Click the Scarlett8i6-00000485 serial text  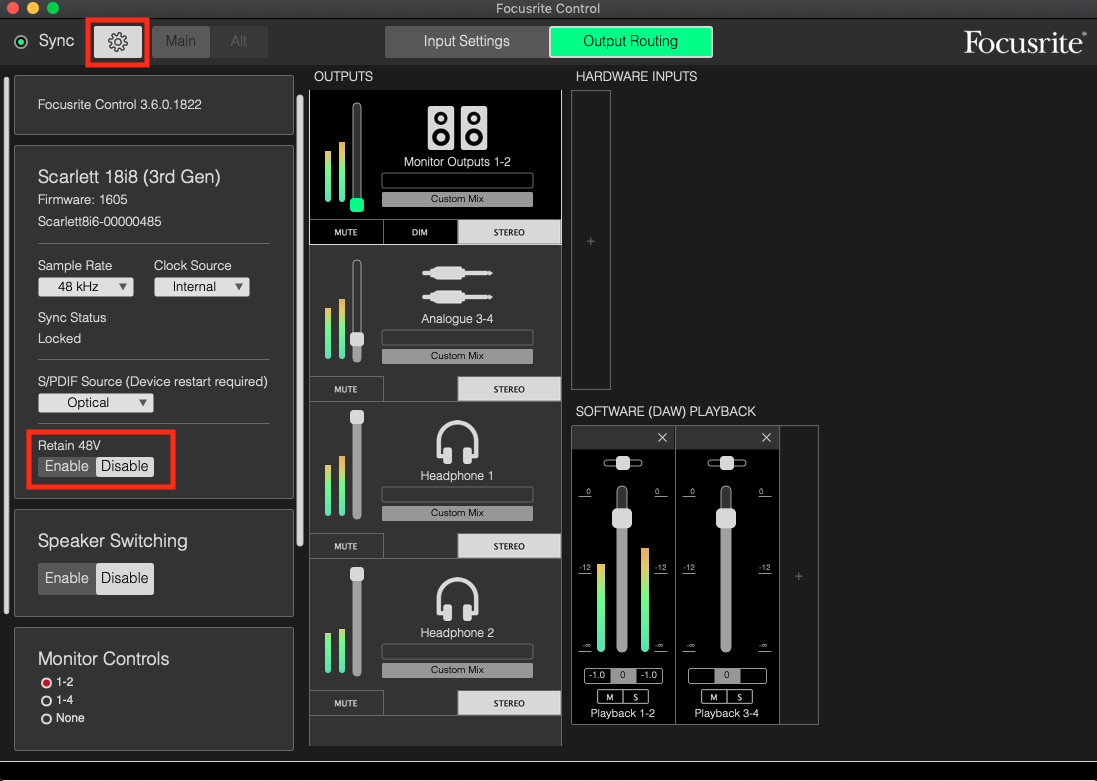[99, 222]
